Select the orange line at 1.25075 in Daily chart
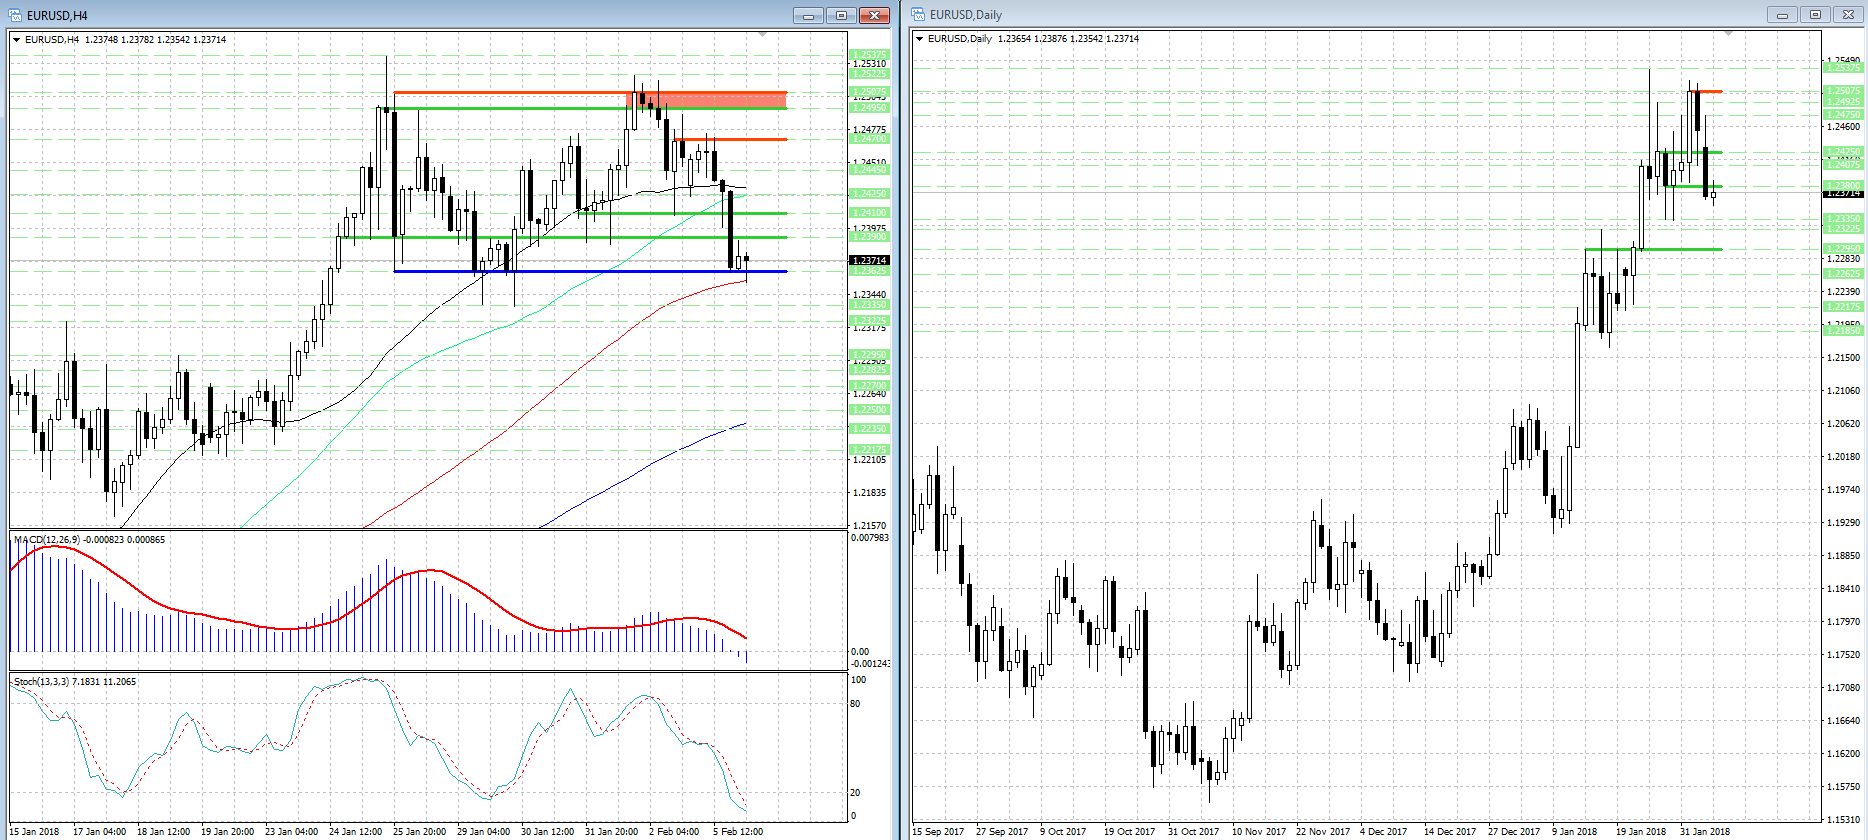This screenshot has width=1868, height=840. click(1705, 92)
